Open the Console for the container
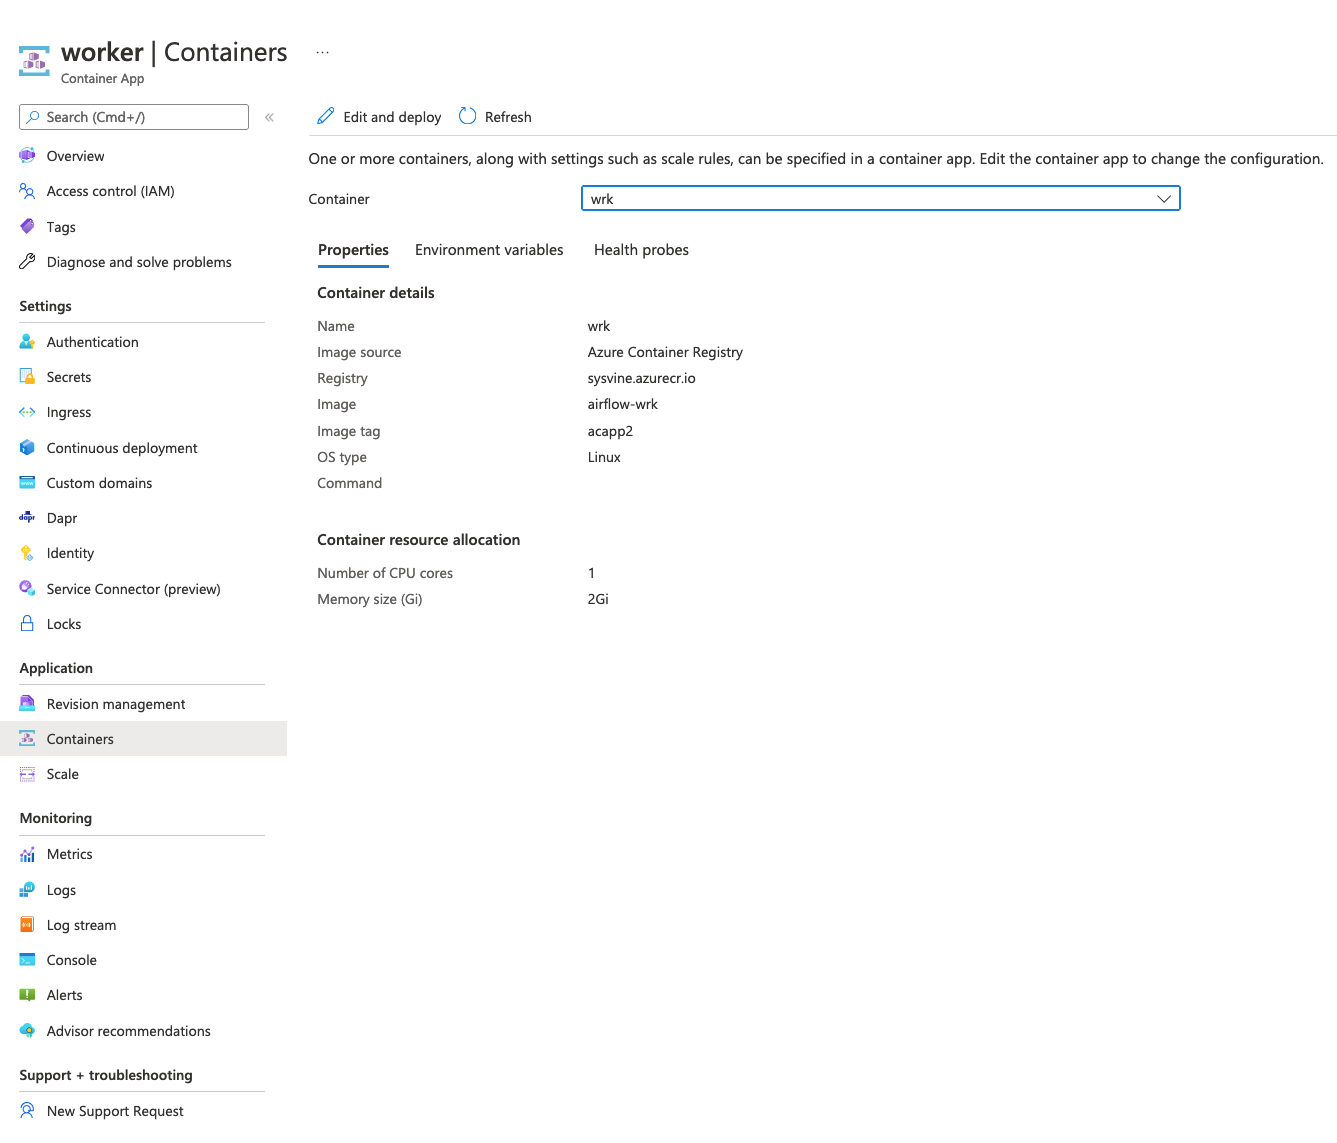Image resolution: width=1337 pixels, height=1143 pixels. coord(71,960)
